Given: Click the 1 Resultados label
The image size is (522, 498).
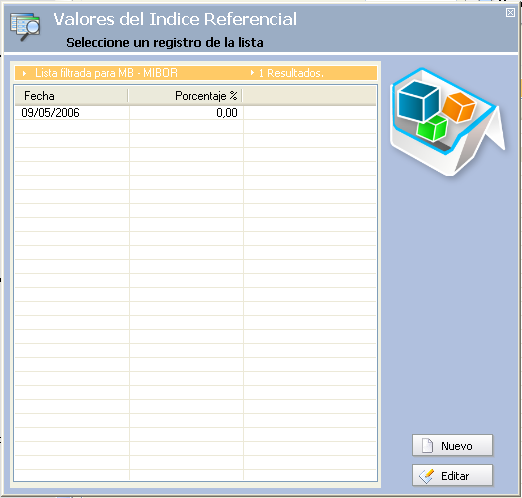Looking at the screenshot, I should (x=291, y=73).
